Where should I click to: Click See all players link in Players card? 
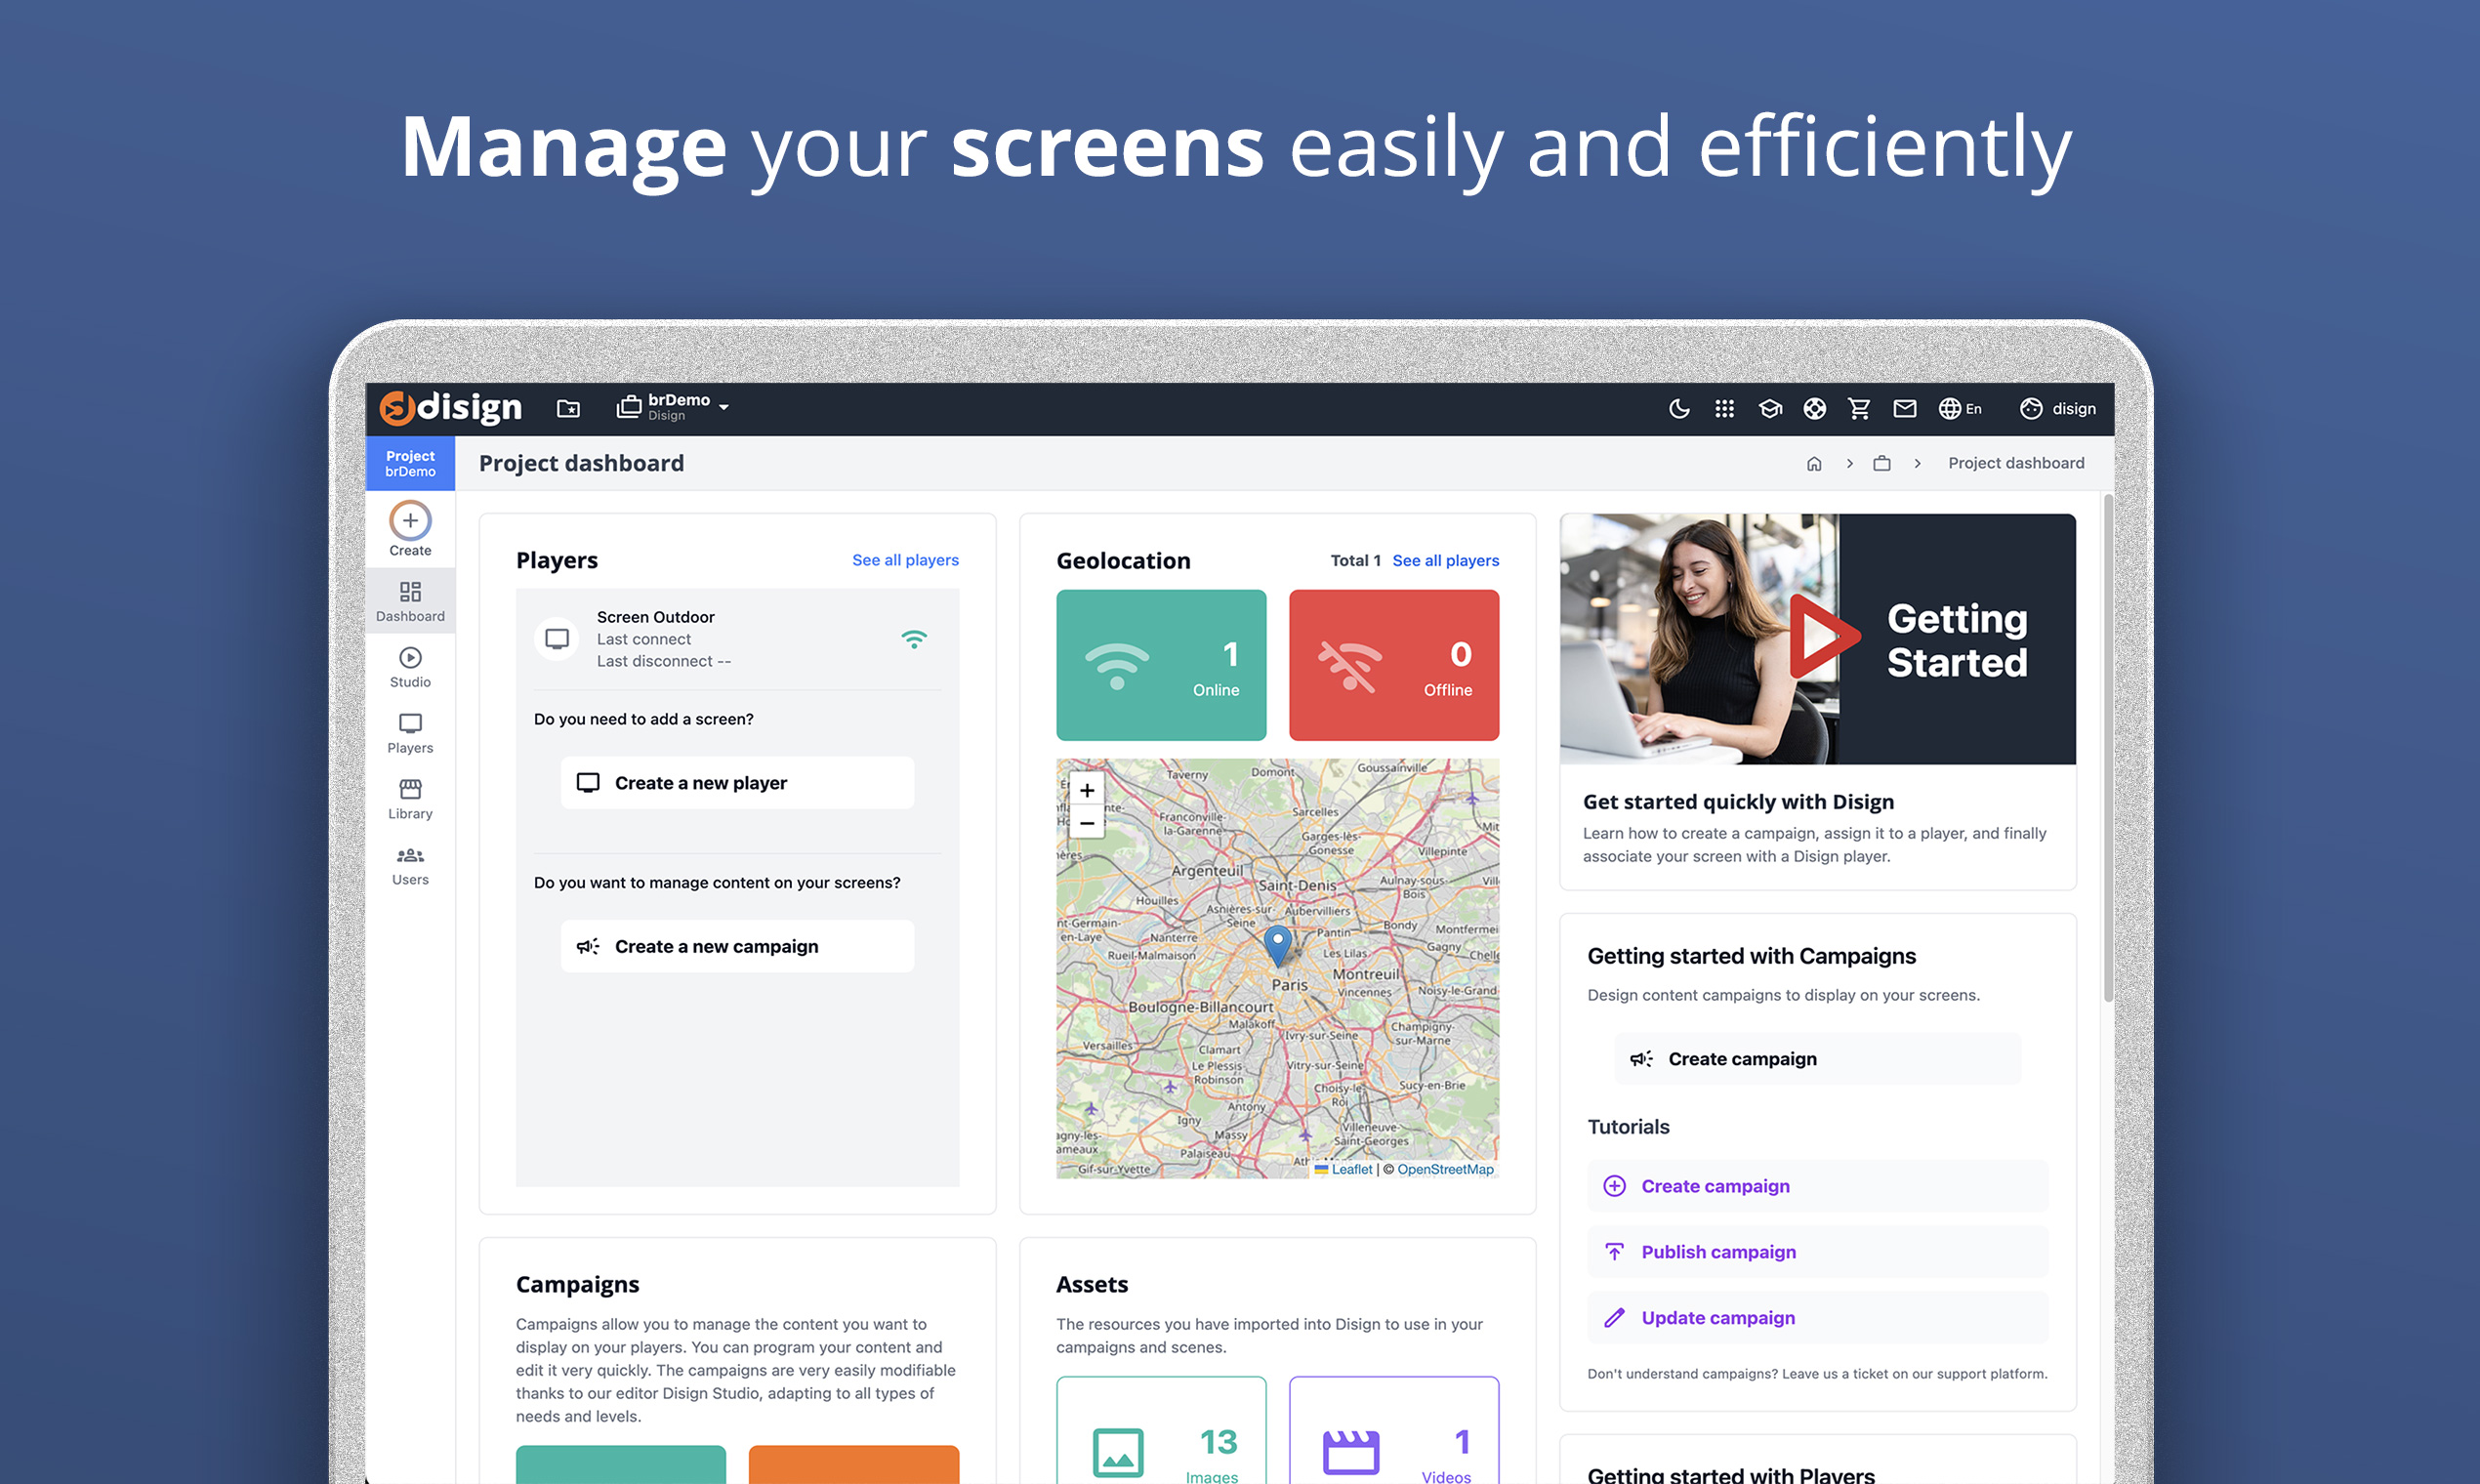pyautogui.click(x=905, y=560)
